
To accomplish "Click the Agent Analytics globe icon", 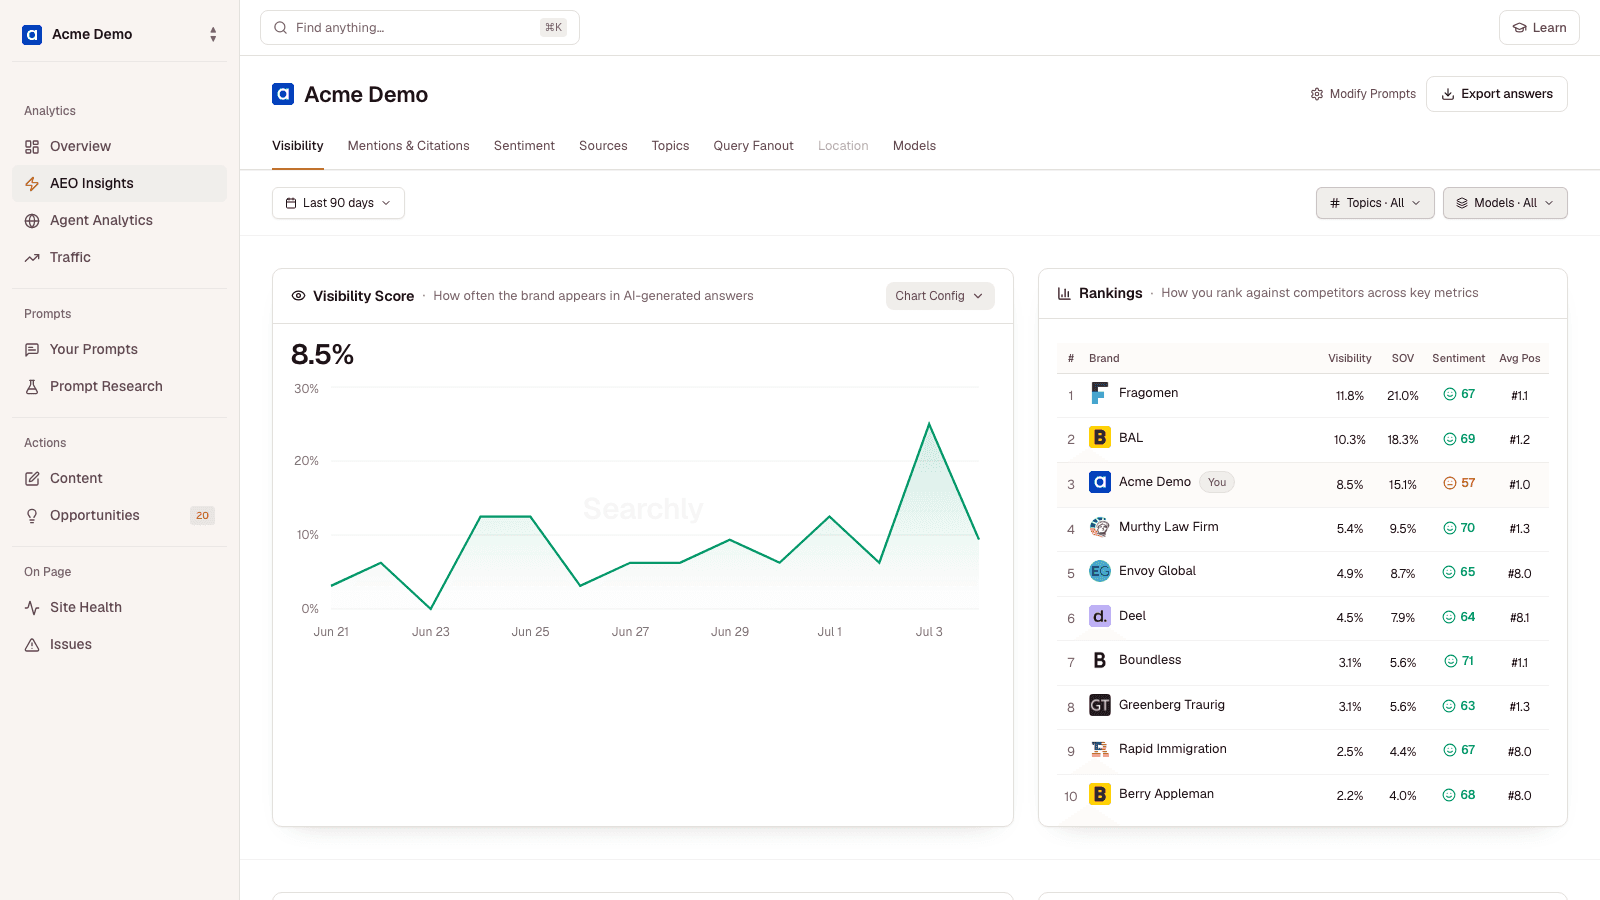I will coord(32,221).
